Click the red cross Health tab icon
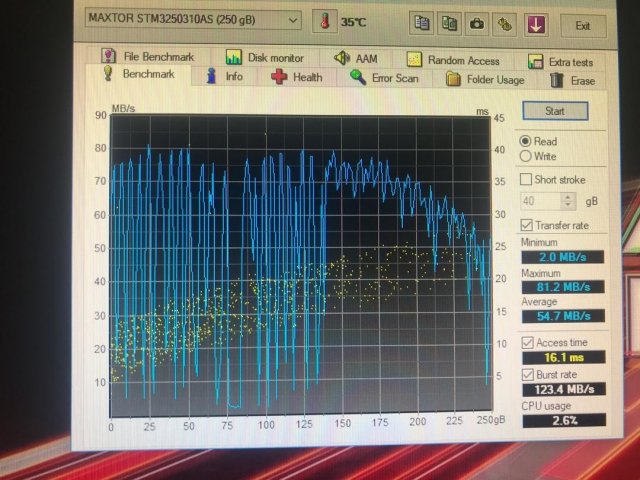The image size is (640, 480). [x=278, y=77]
